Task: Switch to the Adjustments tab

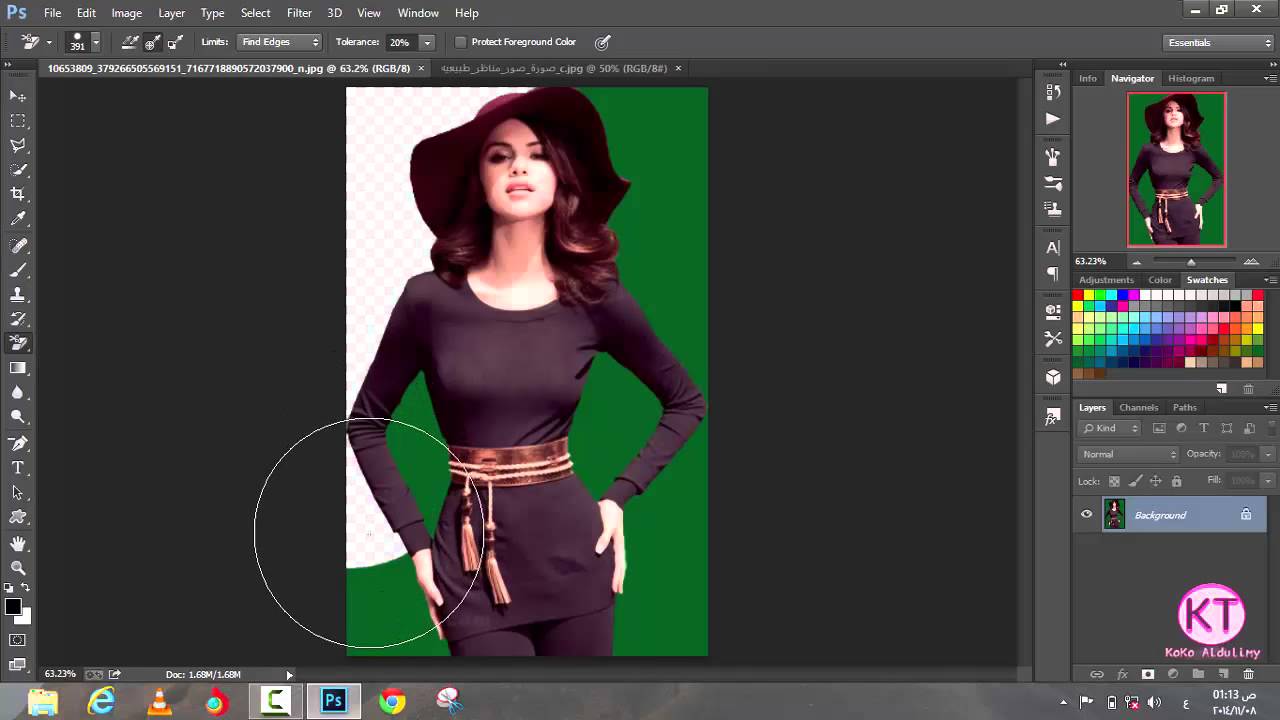Action: (x=1106, y=280)
